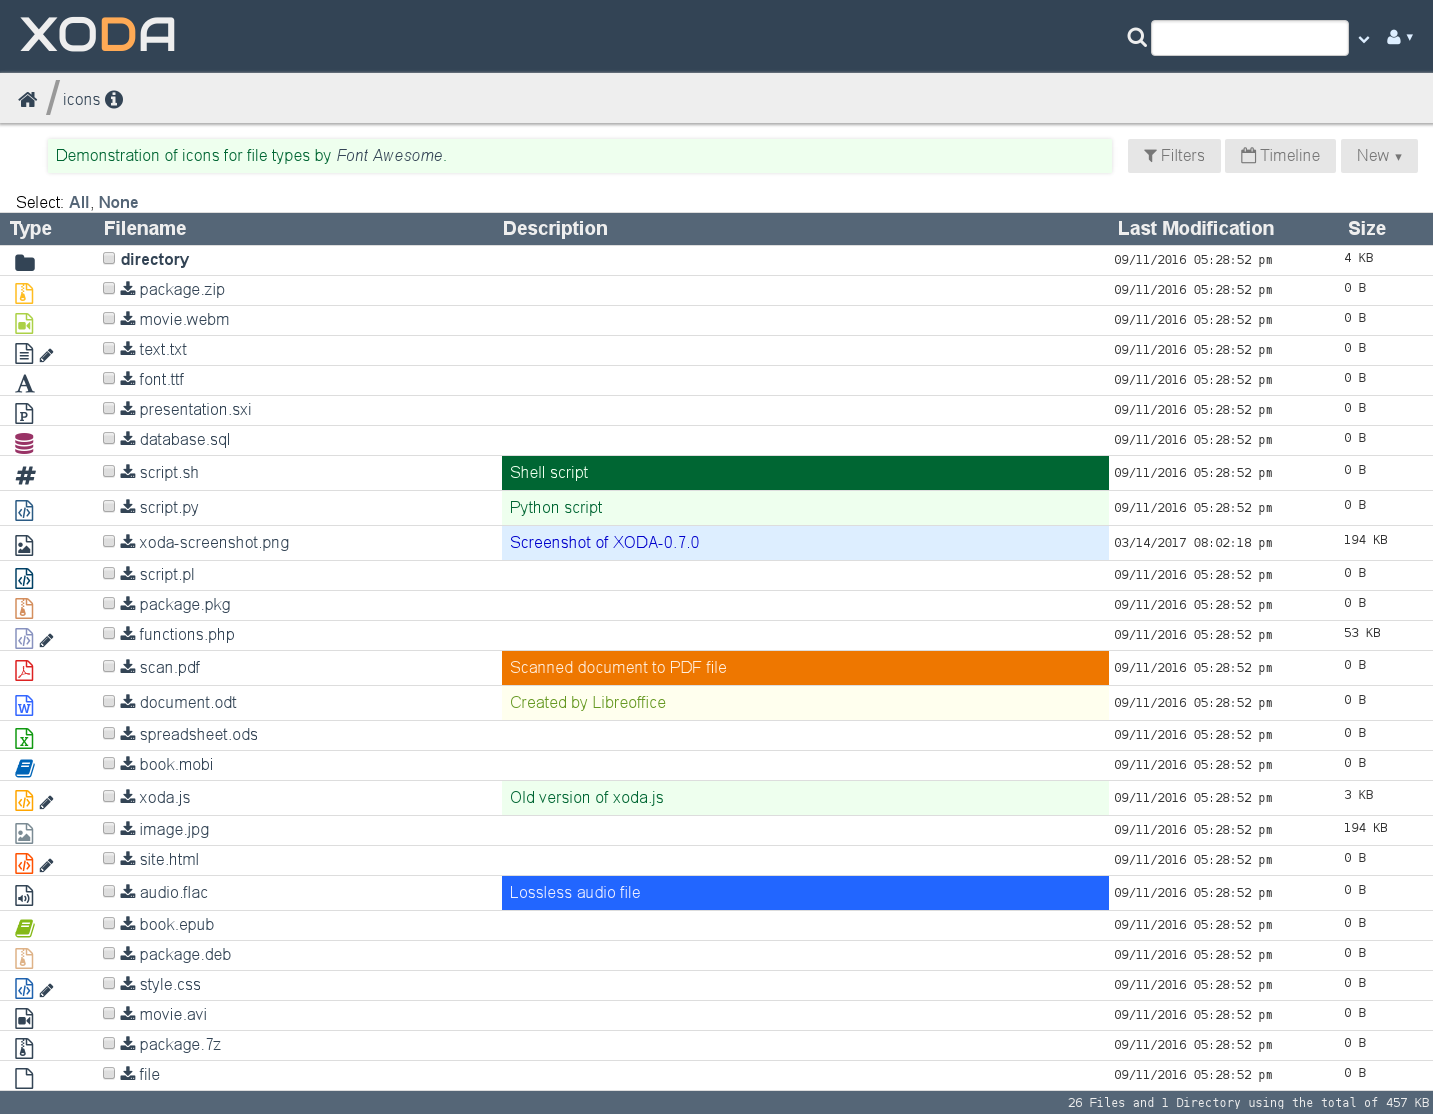Tick the checkbox for xoda-screenshot.png

[108, 540]
